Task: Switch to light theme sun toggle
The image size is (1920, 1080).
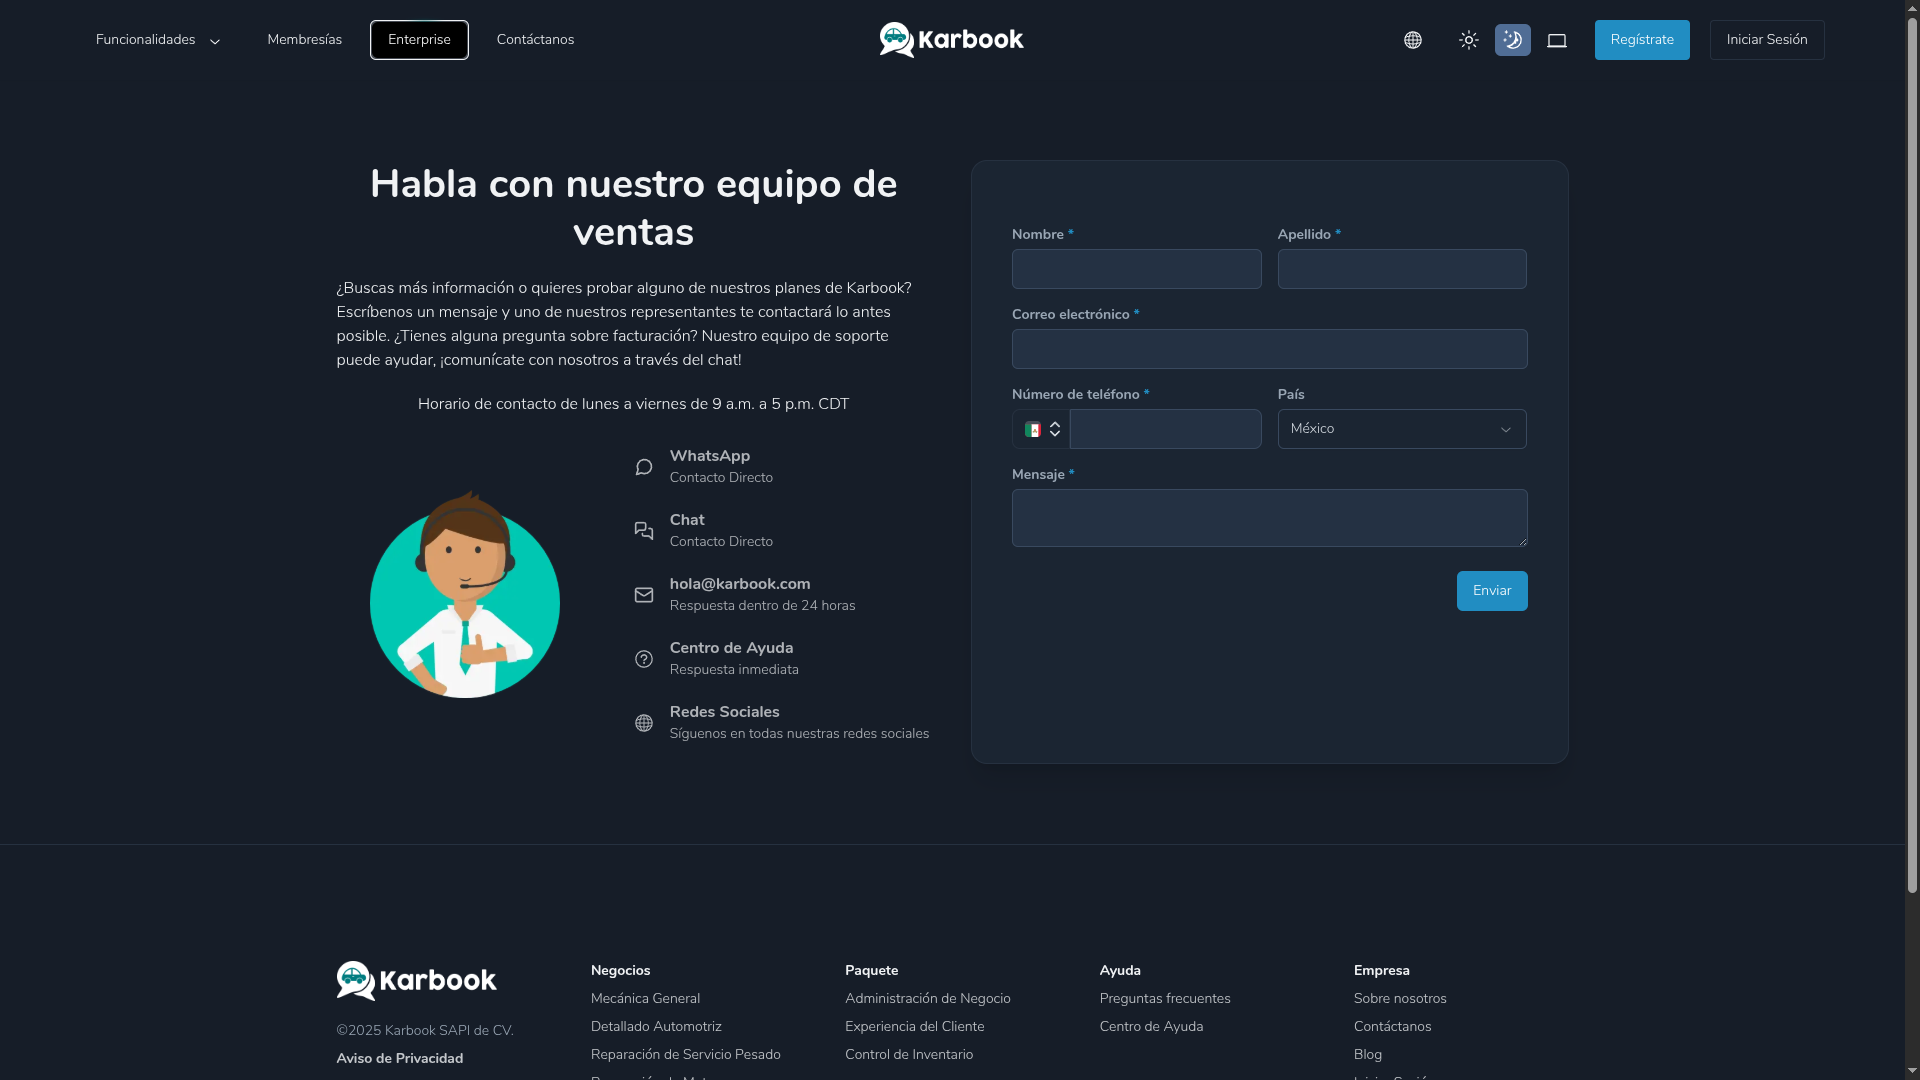Action: [x=1468, y=40]
